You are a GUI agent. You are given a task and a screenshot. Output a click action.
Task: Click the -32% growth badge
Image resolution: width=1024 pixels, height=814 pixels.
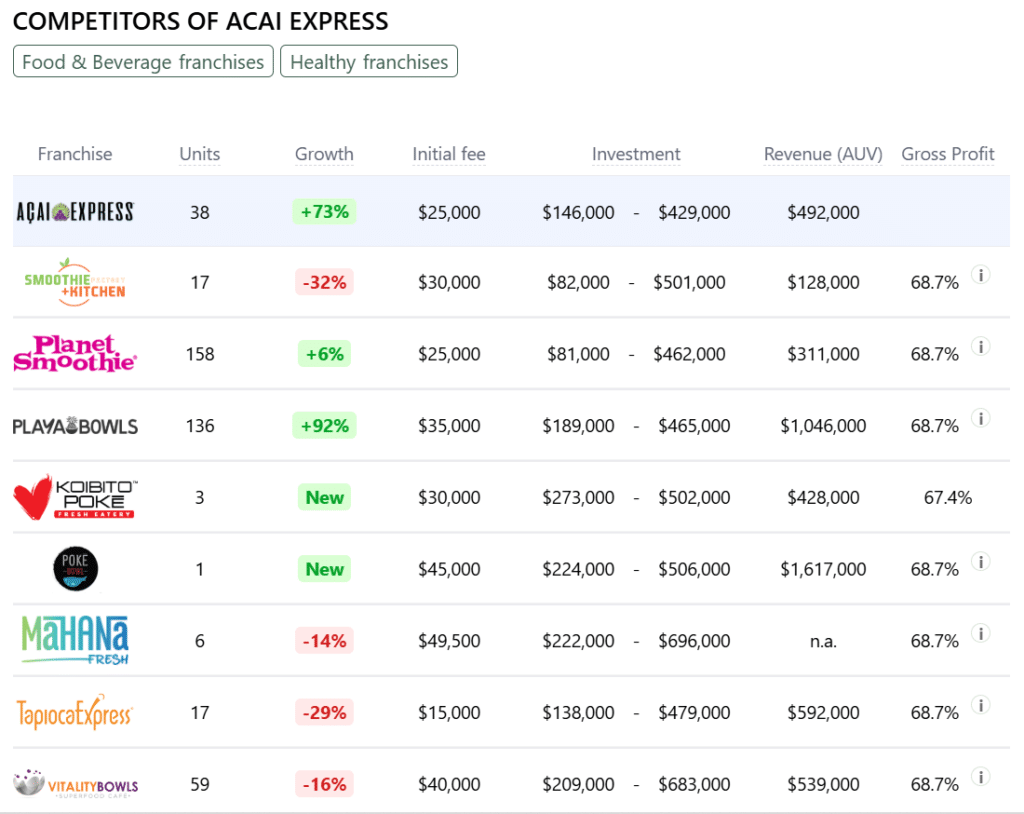325,282
